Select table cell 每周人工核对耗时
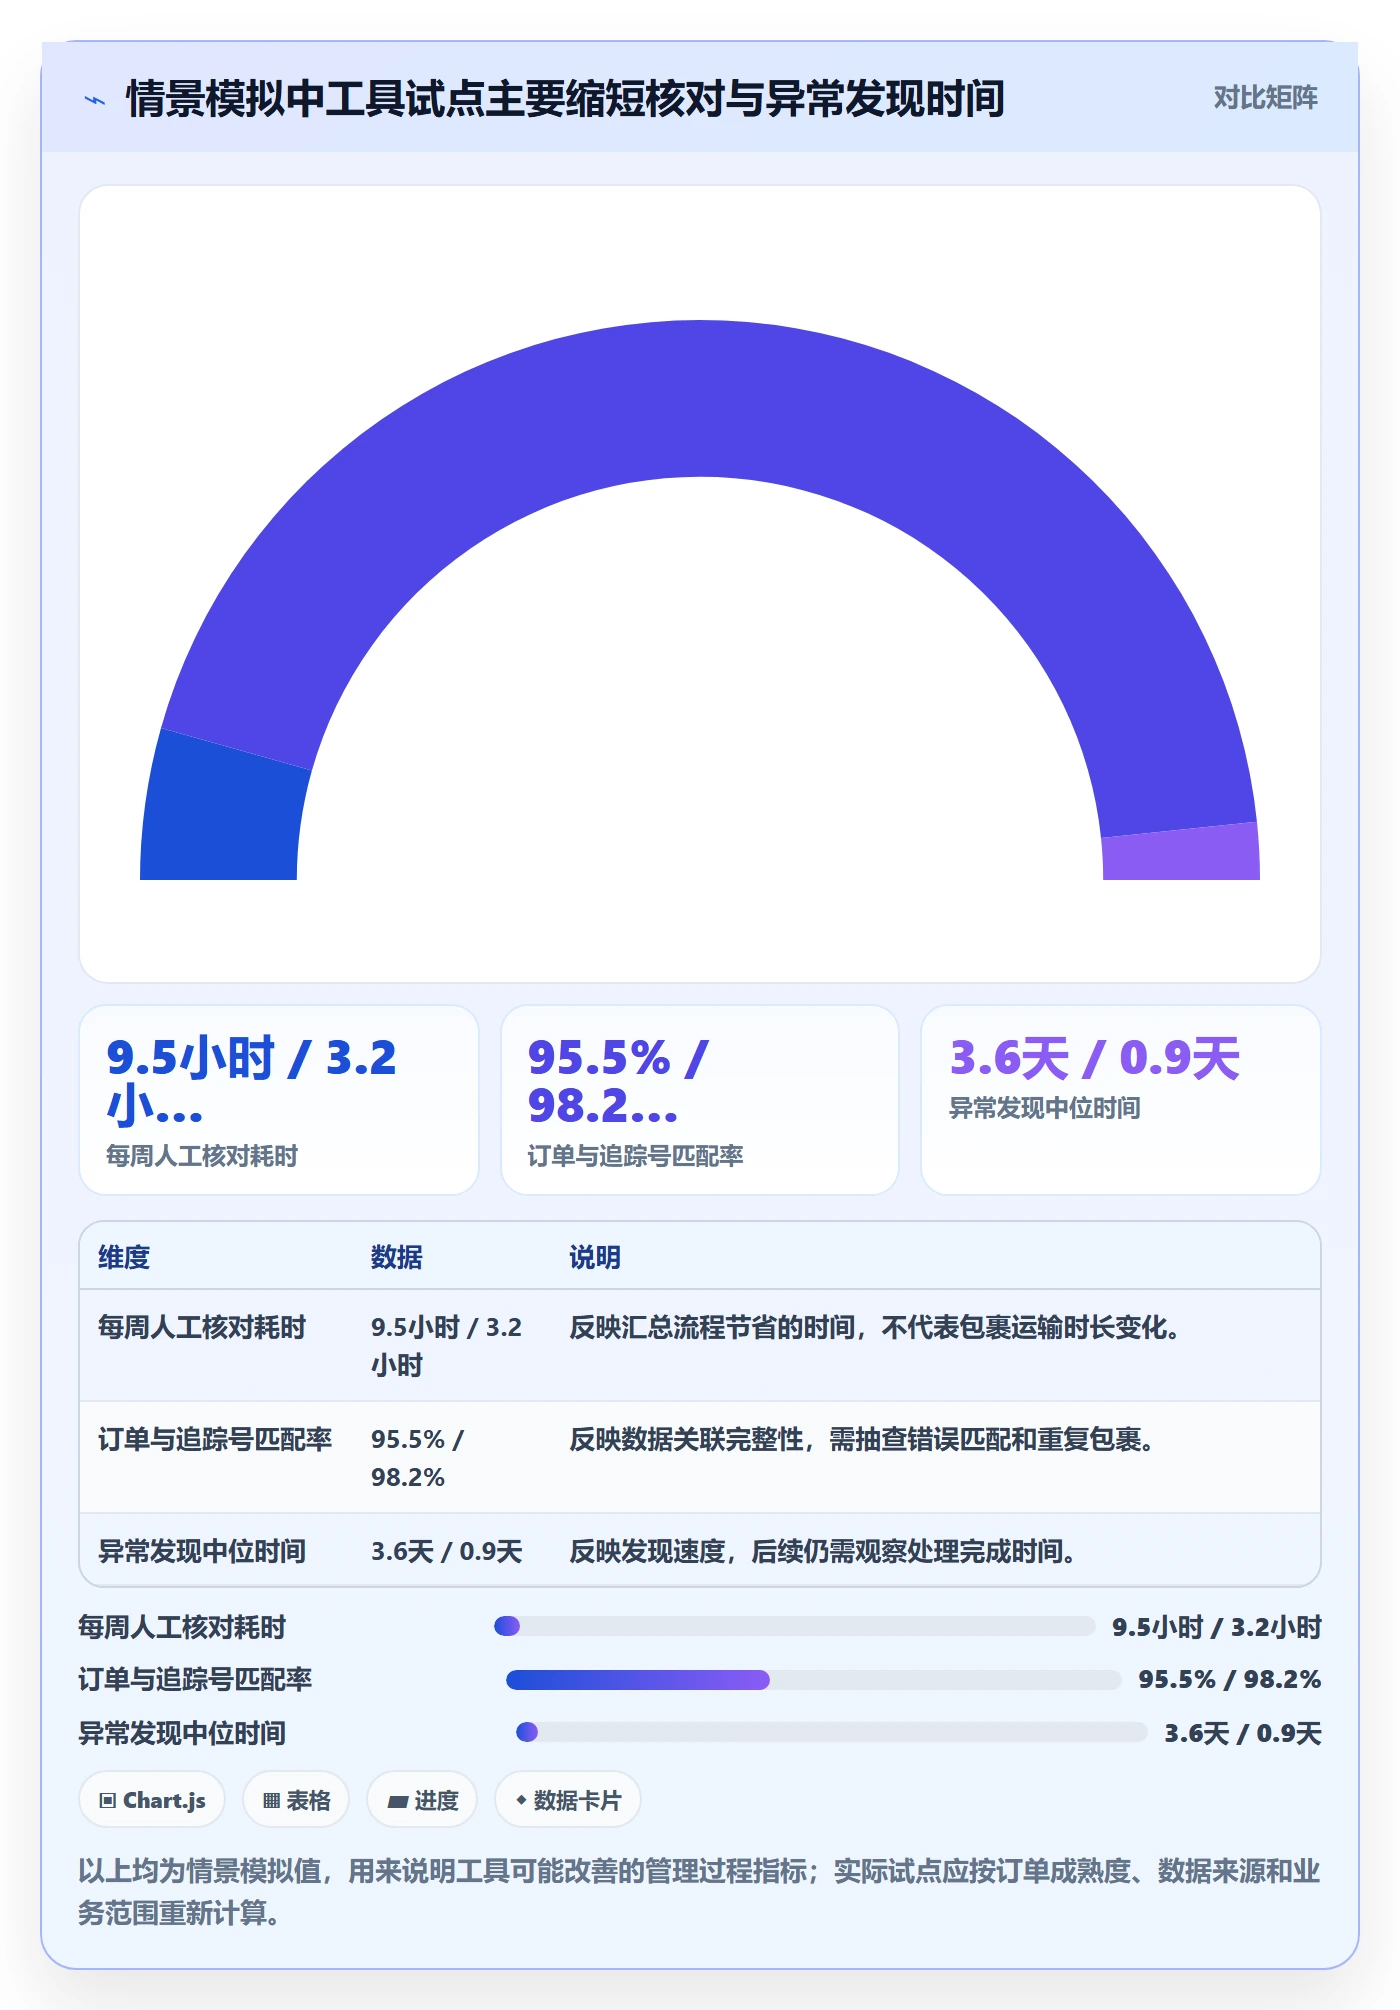This screenshot has height=2010, width=1400. click(202, 1327)
